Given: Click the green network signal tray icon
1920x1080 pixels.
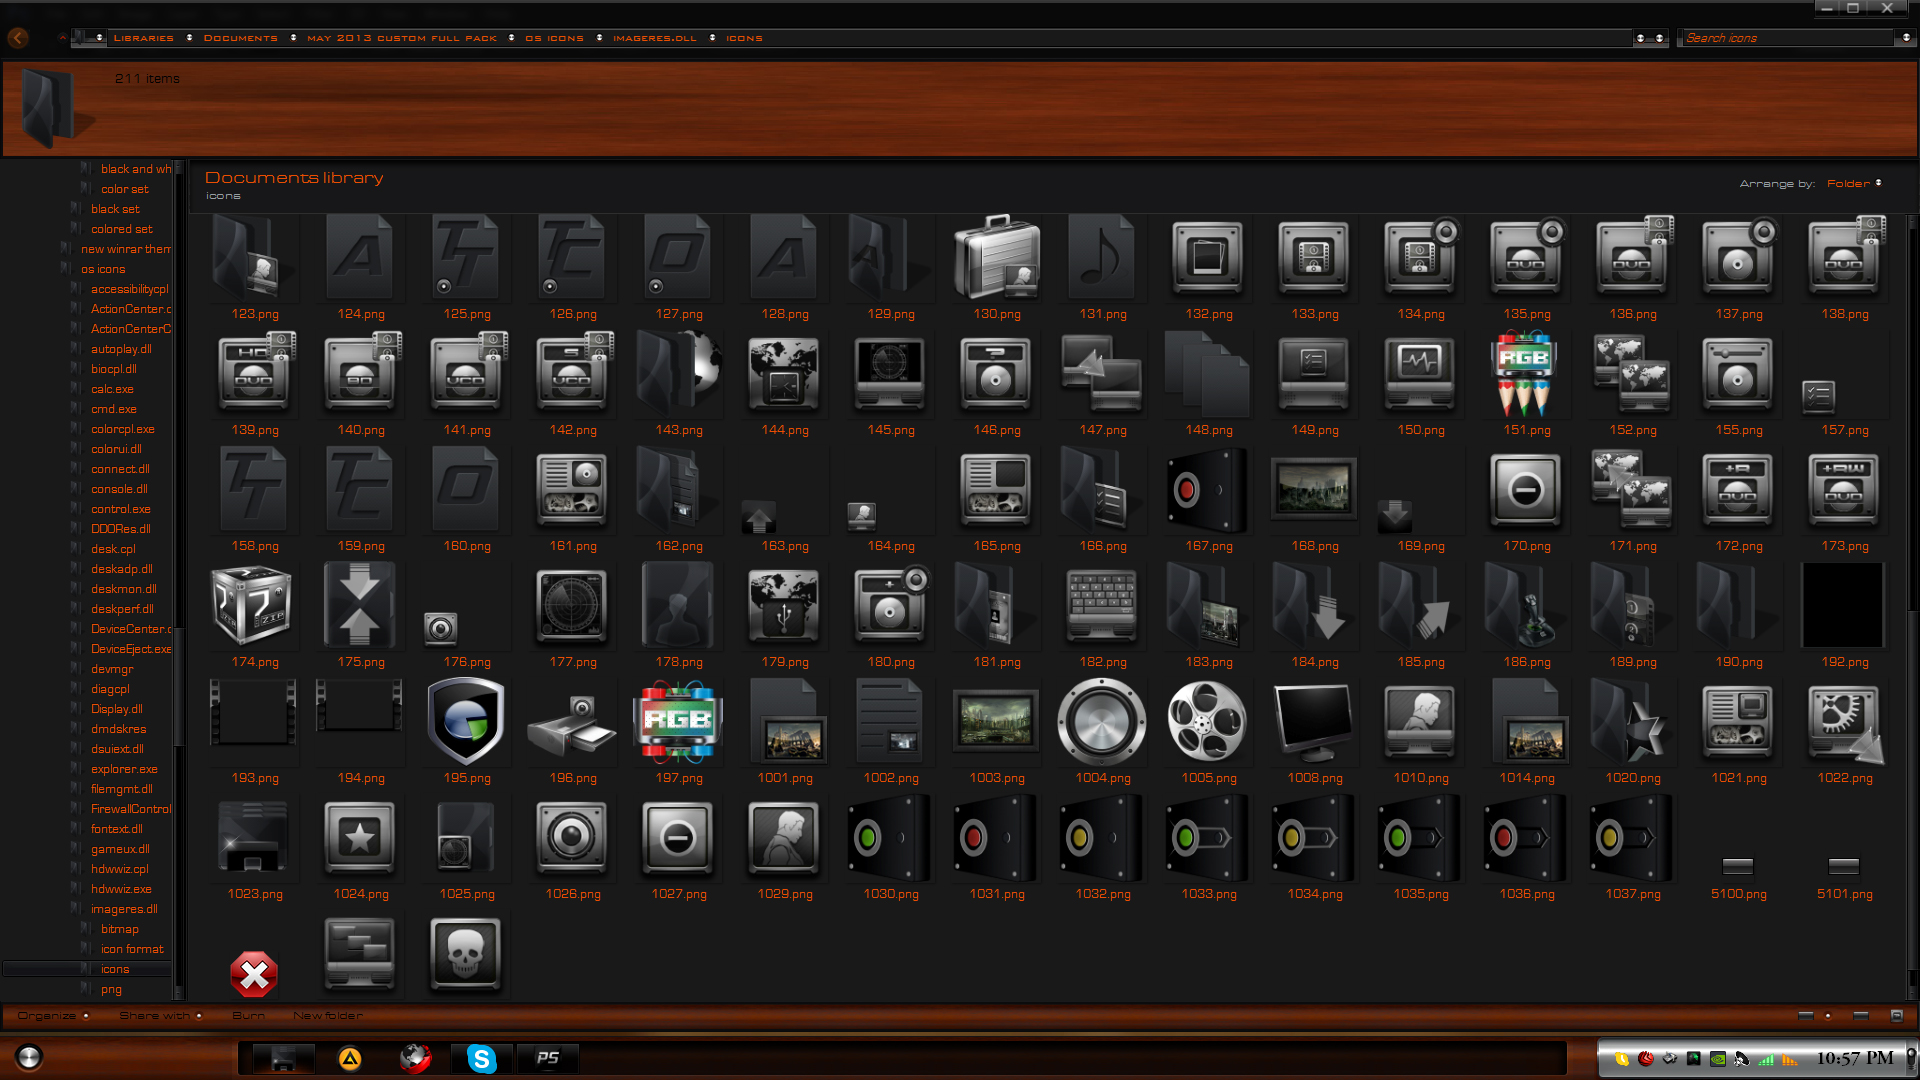Looking at the screenshot, I should tap(1765, 1058).
